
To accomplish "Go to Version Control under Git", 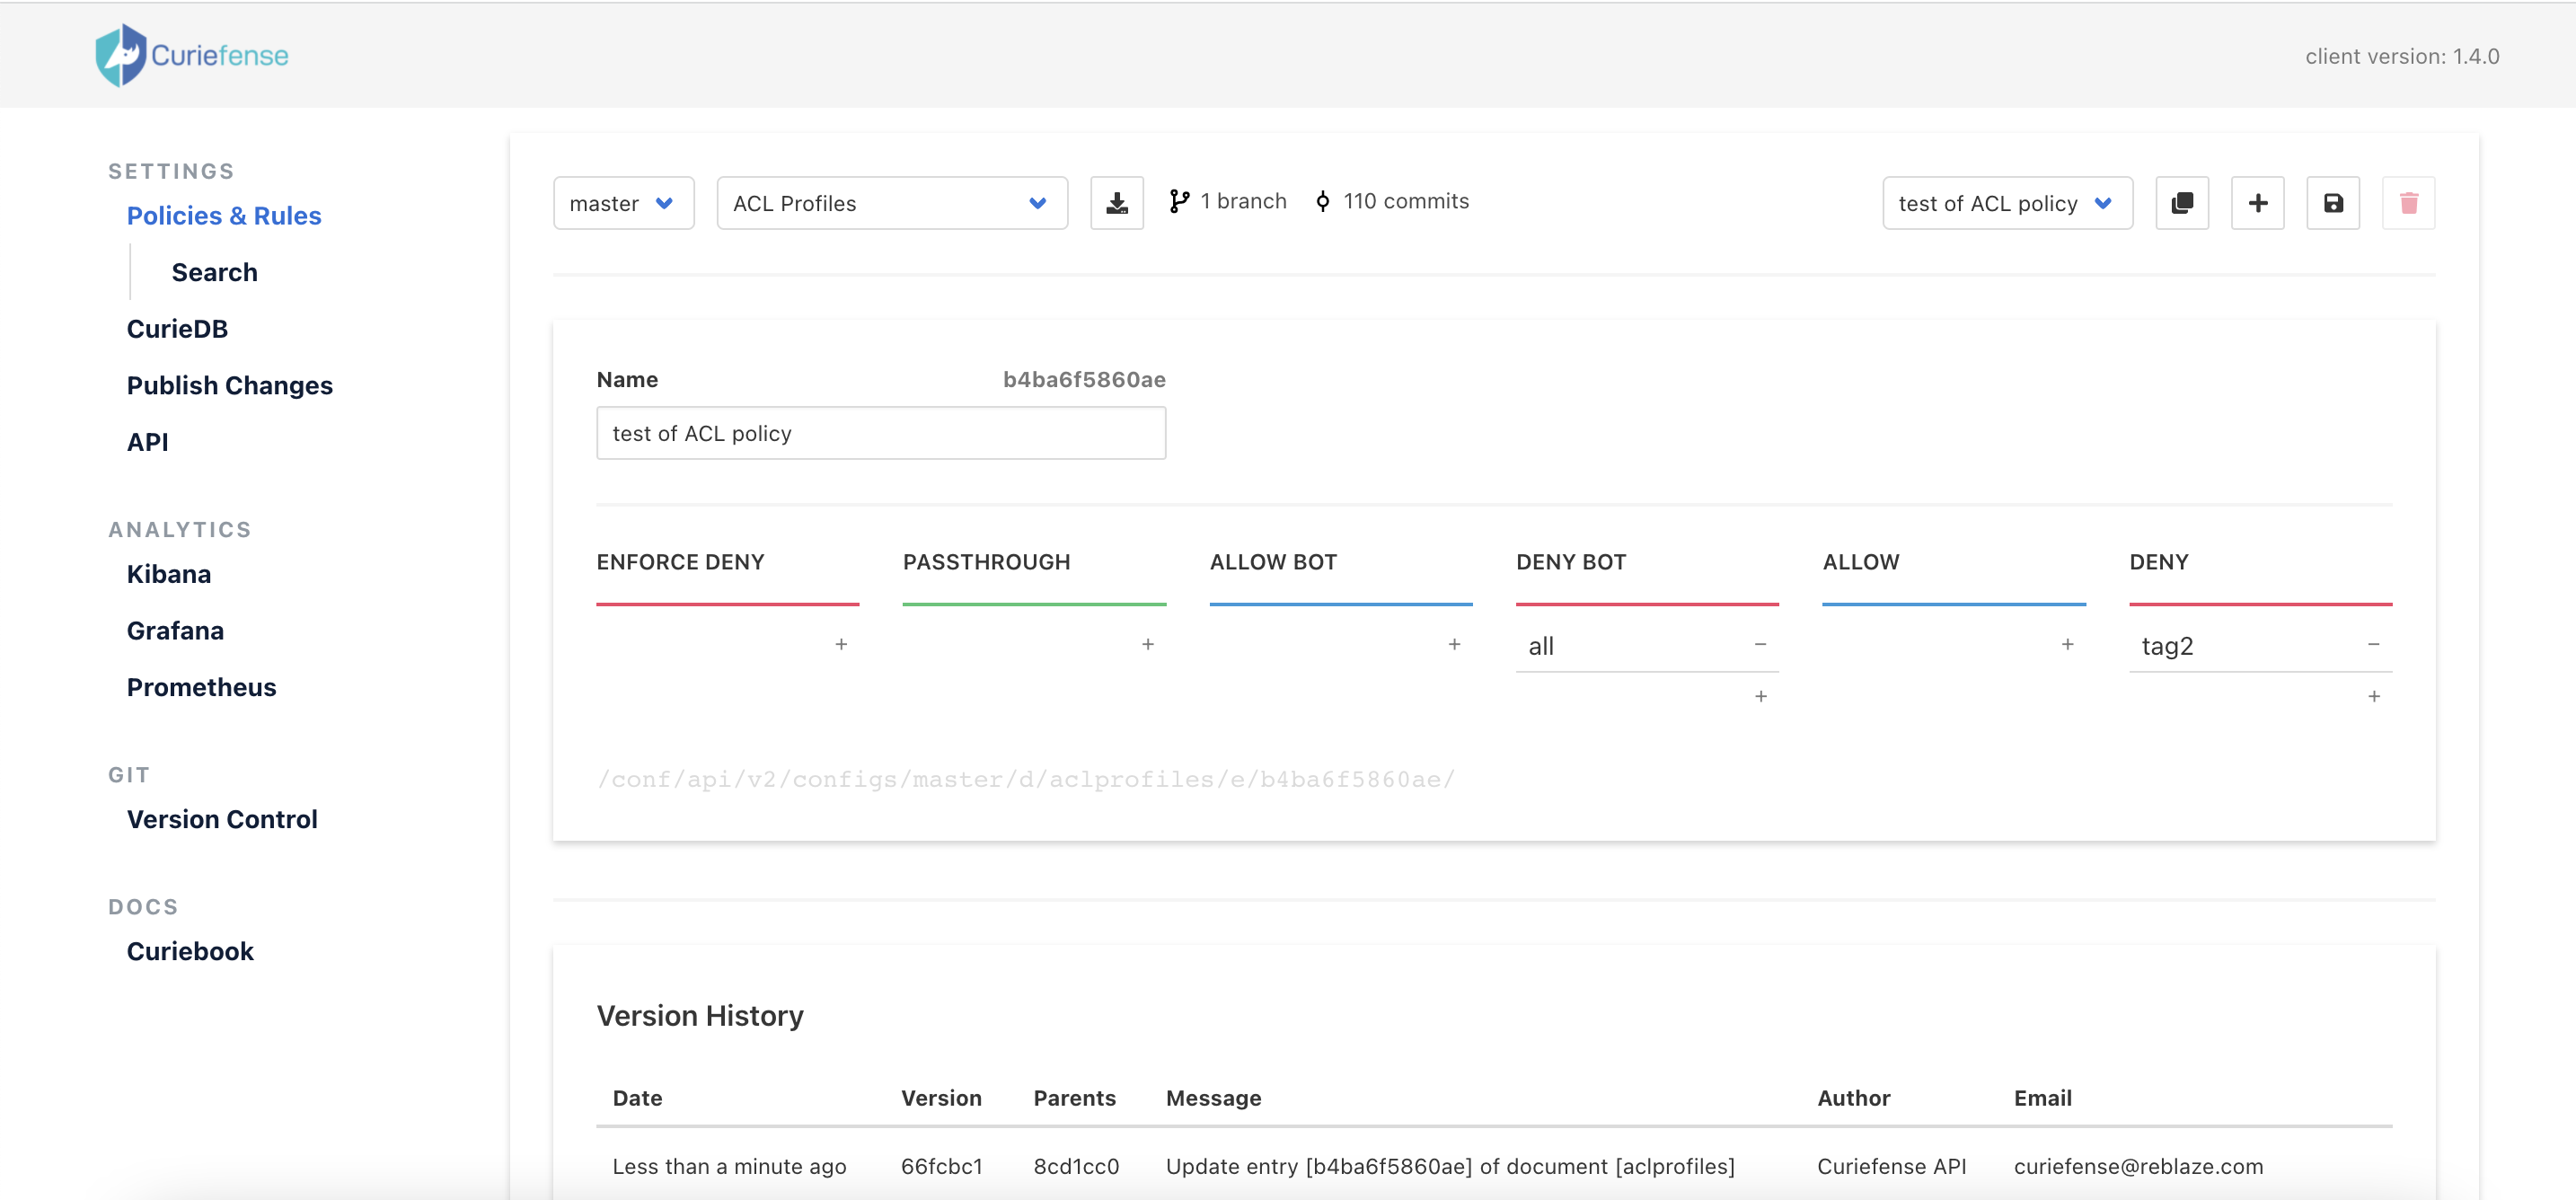I will pyautogui.click(x=221, y=819).
